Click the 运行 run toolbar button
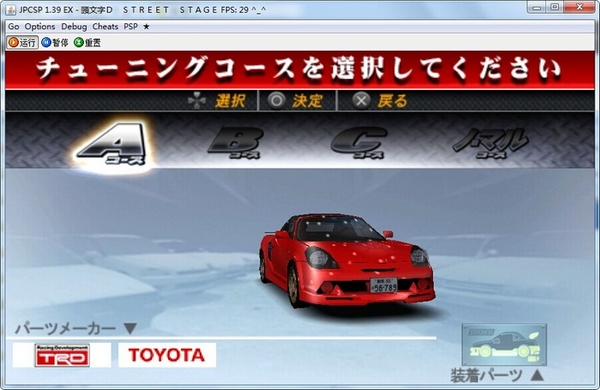This screenshot has height=390, width=600. pos(22,42)
